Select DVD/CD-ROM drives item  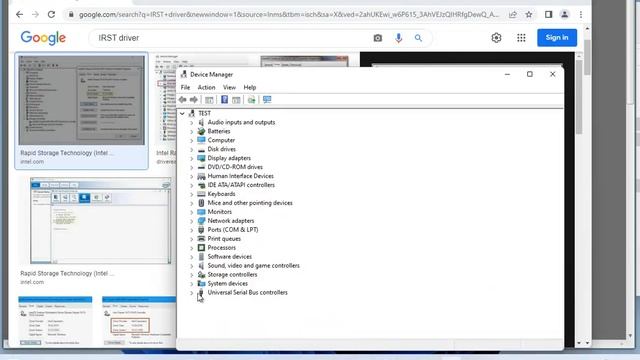(235, 167)
